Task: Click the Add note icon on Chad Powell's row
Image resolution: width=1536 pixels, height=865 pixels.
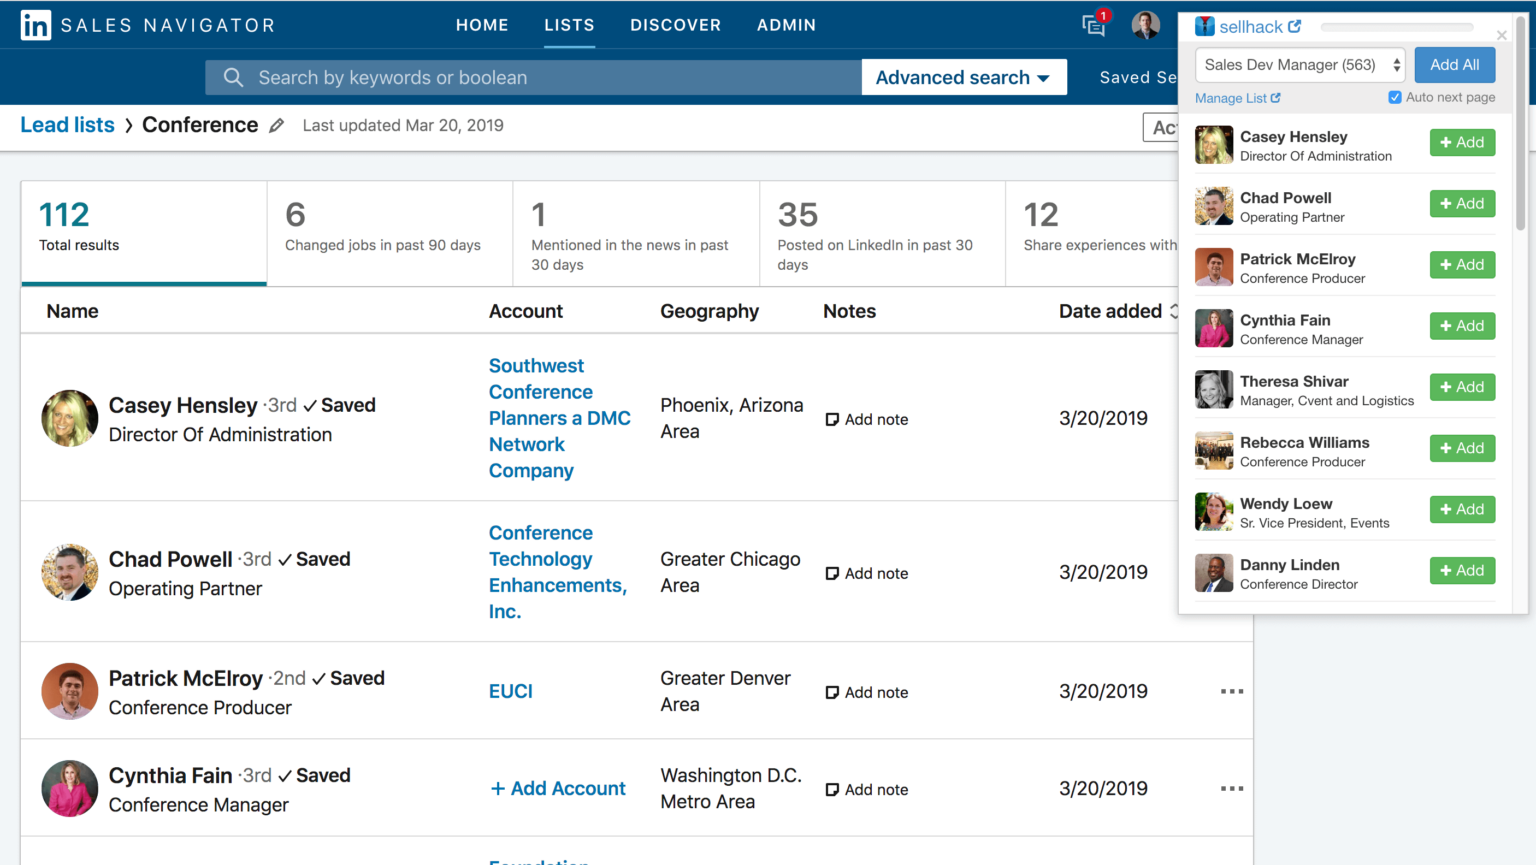Action: pos(832,573)
